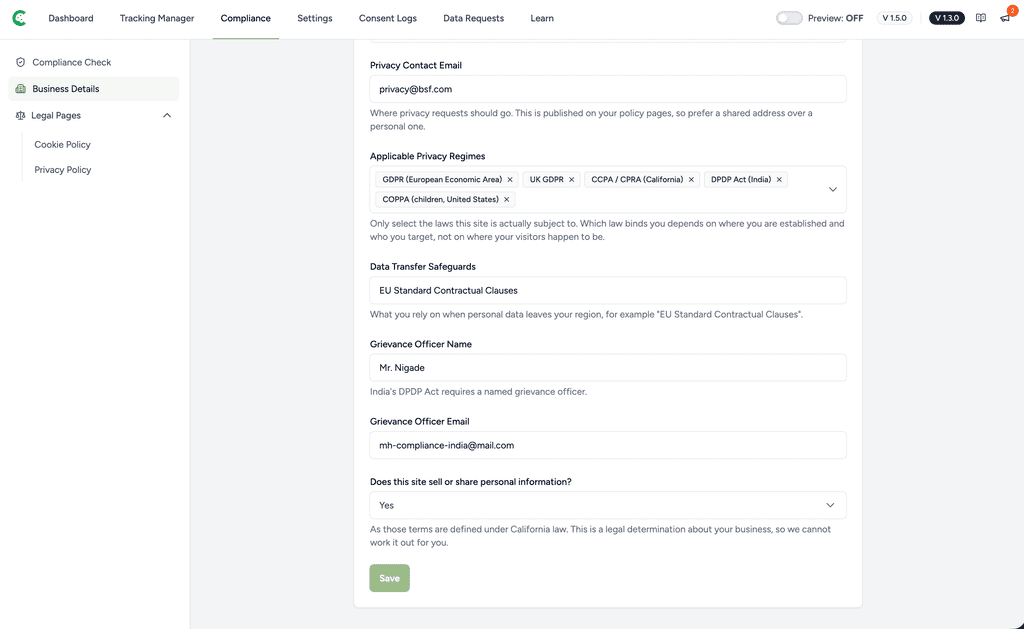Click the Compliance Check shield icon

pos(20,62)
